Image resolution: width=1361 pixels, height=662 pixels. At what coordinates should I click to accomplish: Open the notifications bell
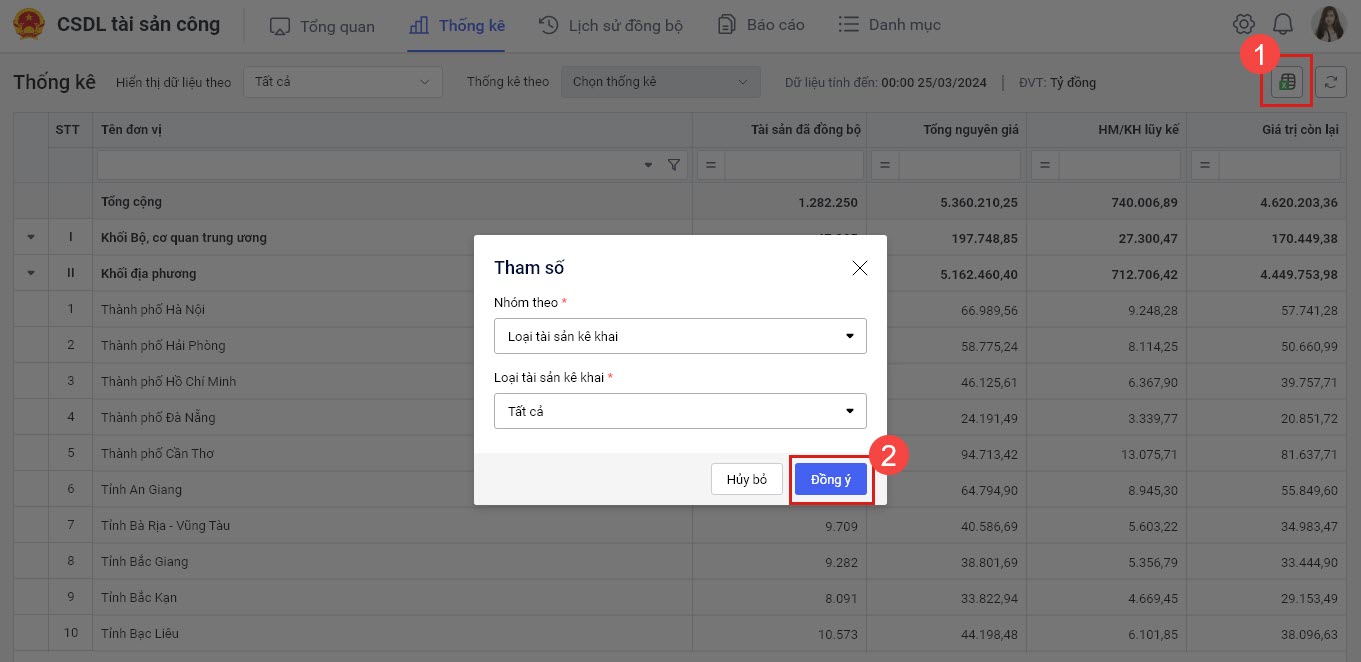(x=1282, y=25)
